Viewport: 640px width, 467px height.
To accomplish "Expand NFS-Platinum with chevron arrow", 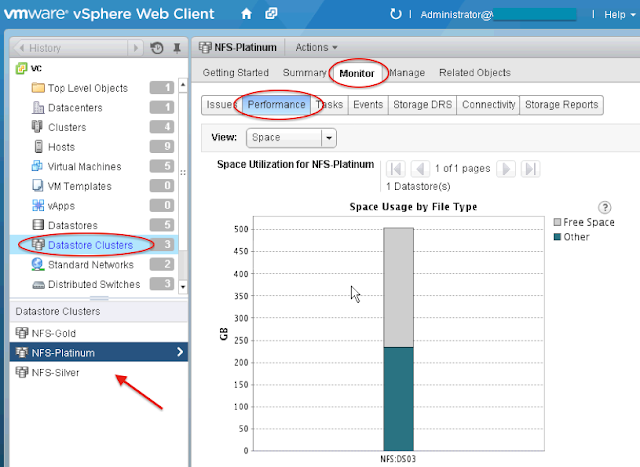I will coord(180,352).
